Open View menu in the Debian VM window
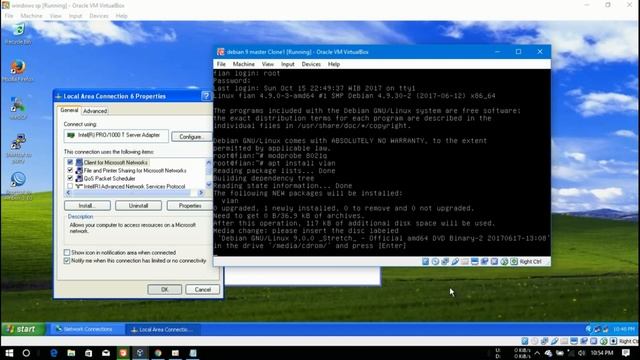 [268, 64]
